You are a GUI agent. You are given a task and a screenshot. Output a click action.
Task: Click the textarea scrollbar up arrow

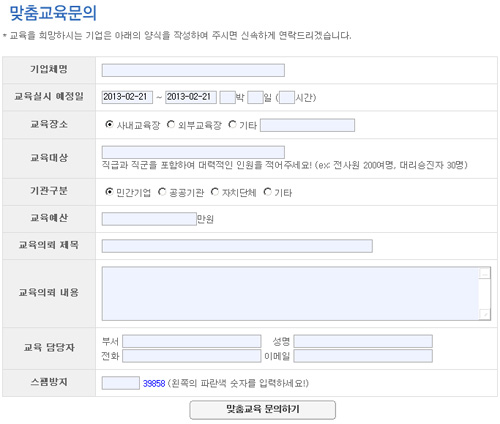pos(485,273)
